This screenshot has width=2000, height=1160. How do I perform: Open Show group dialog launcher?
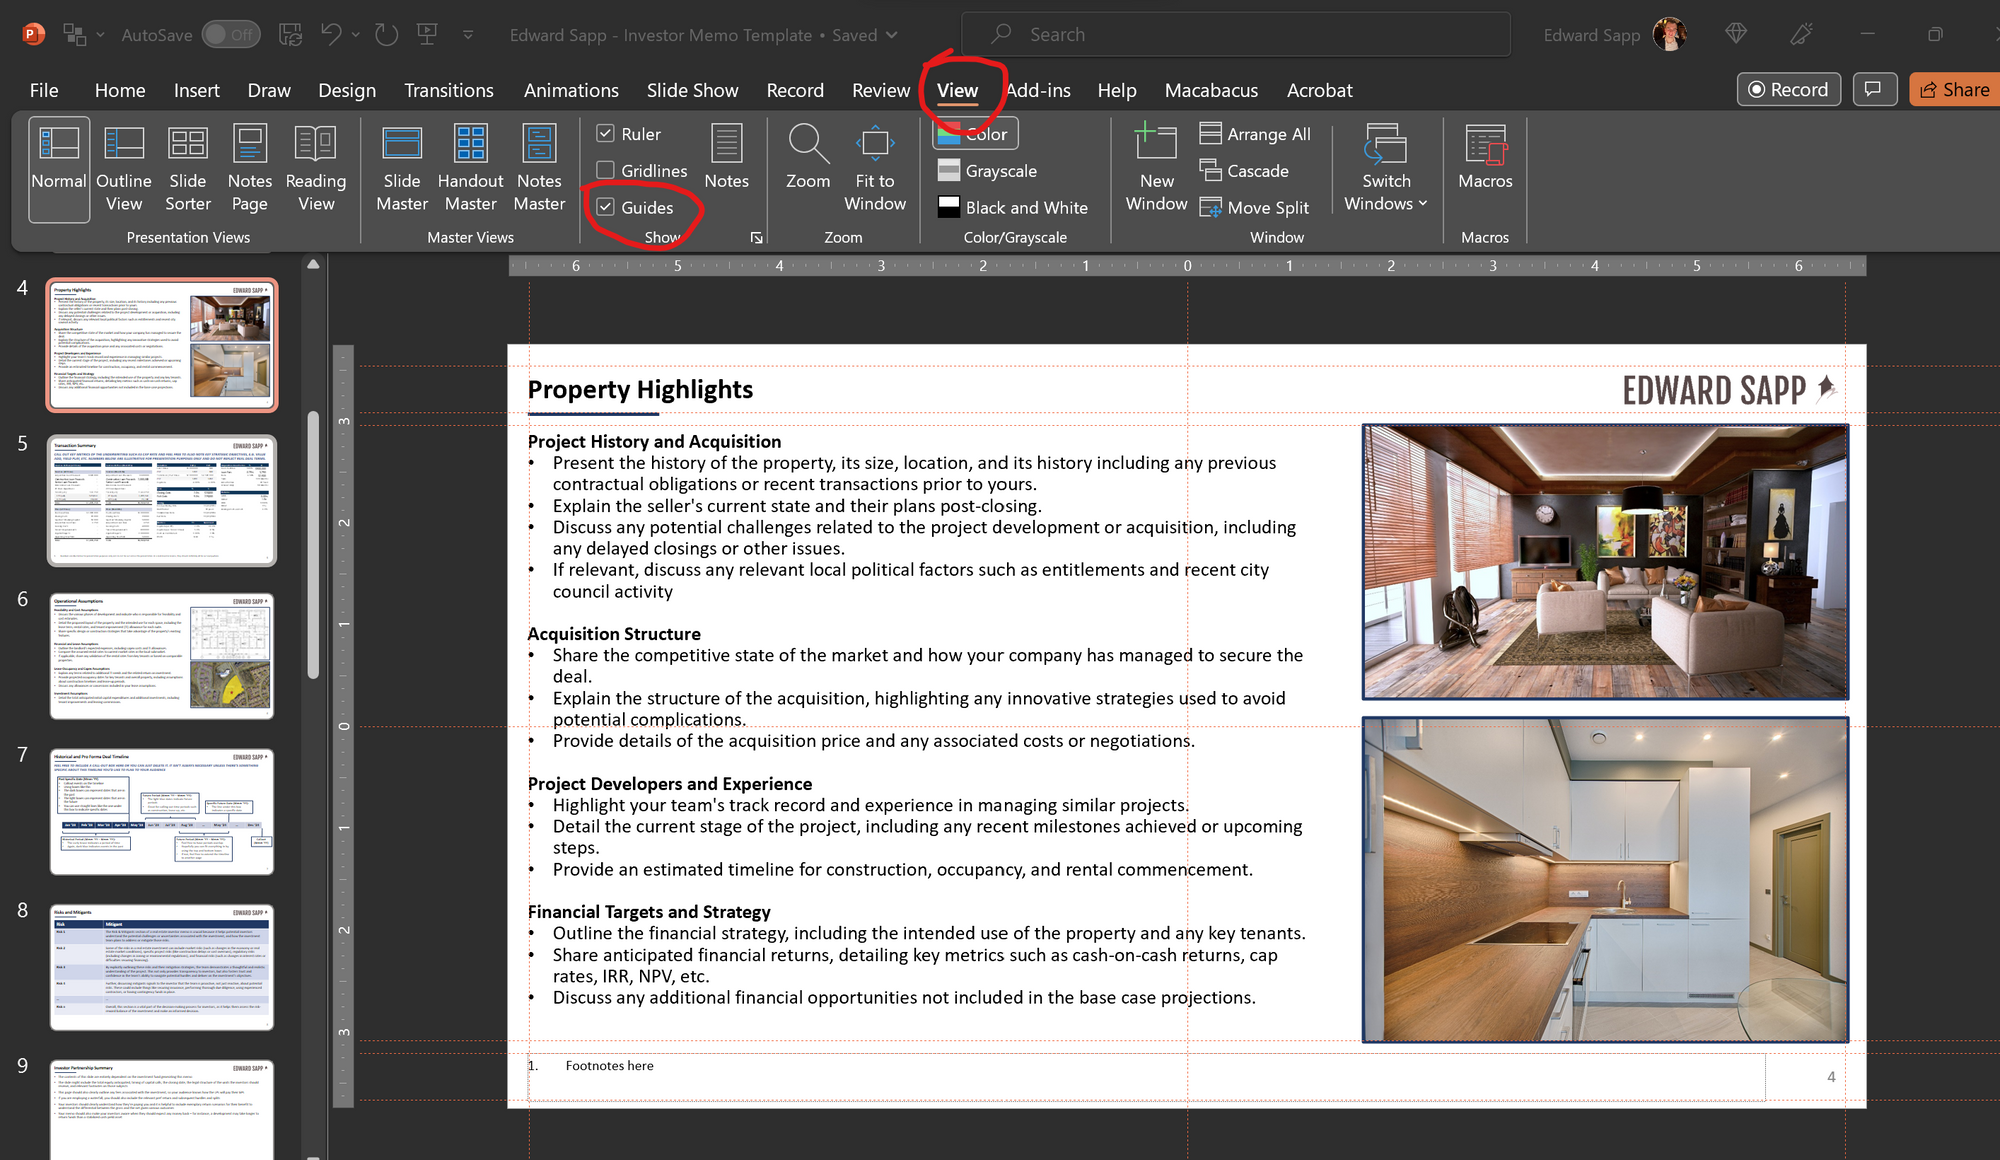coord(757,238)
